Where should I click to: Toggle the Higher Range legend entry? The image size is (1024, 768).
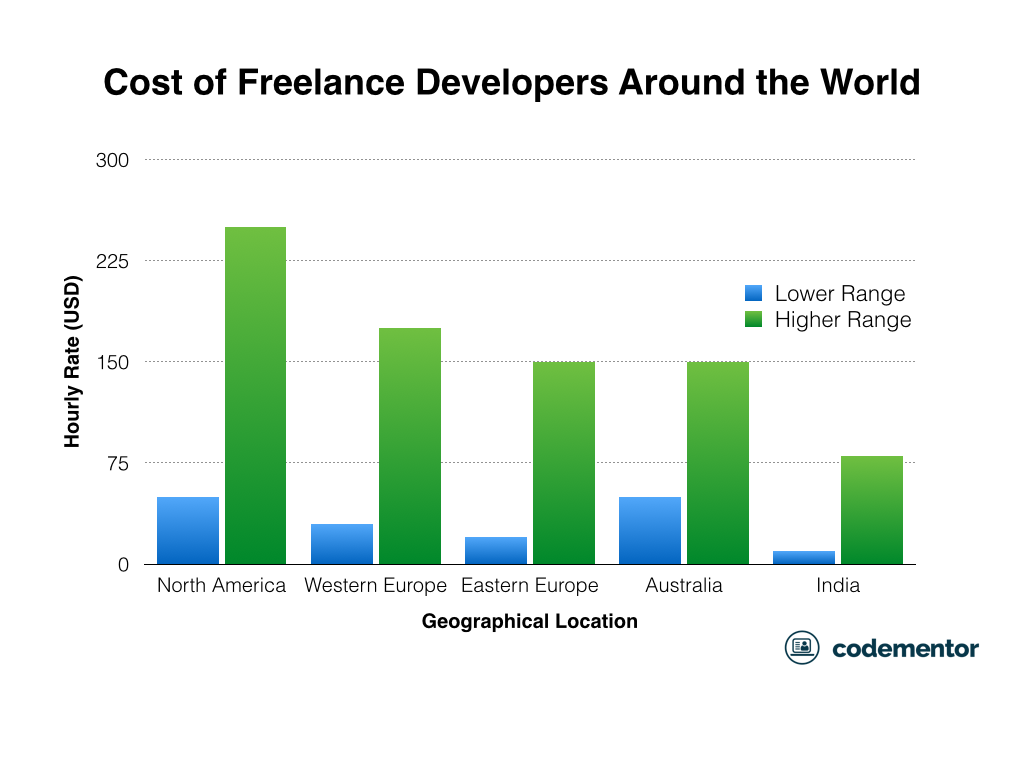[x=842, y=320]
